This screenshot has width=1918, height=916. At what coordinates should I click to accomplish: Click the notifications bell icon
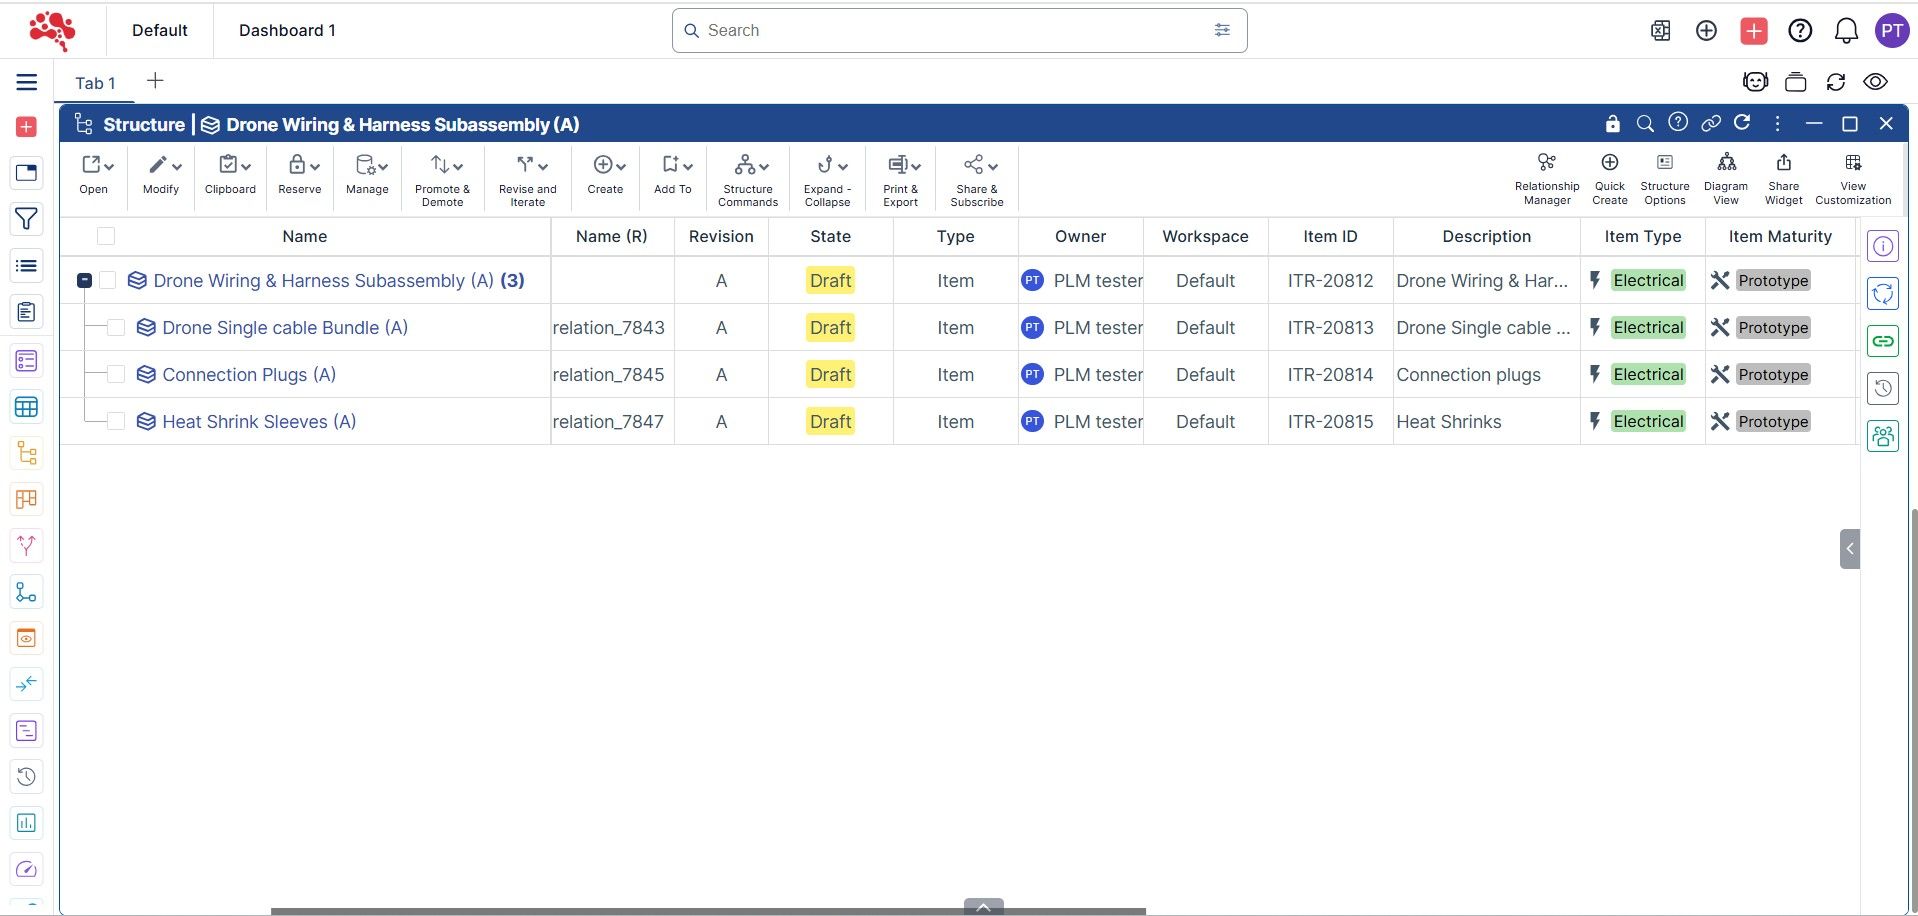[x=1845, y=31]
